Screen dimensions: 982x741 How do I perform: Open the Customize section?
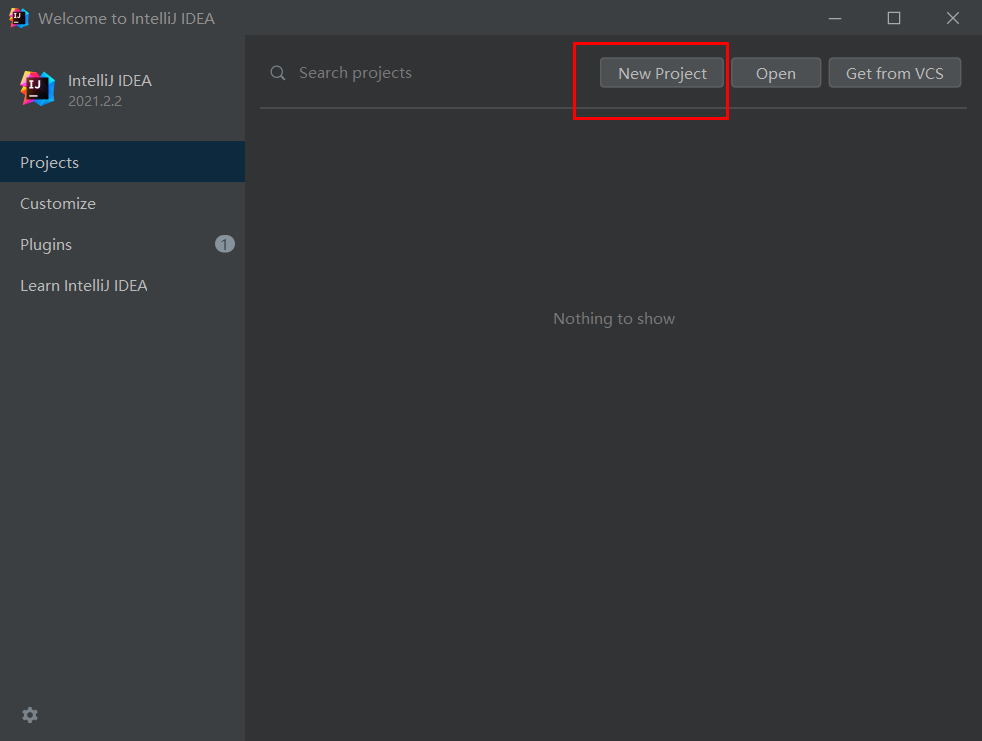click(x=122, y=203)
